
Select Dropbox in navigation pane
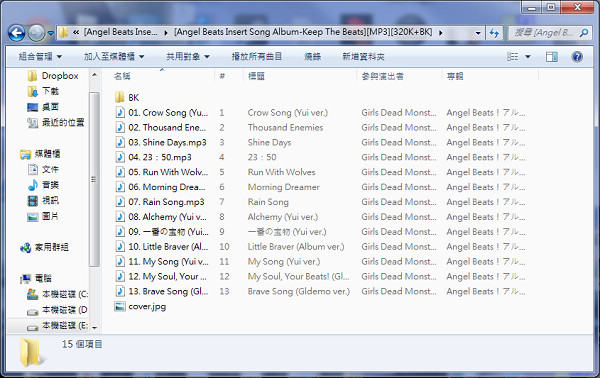(53, 76)
